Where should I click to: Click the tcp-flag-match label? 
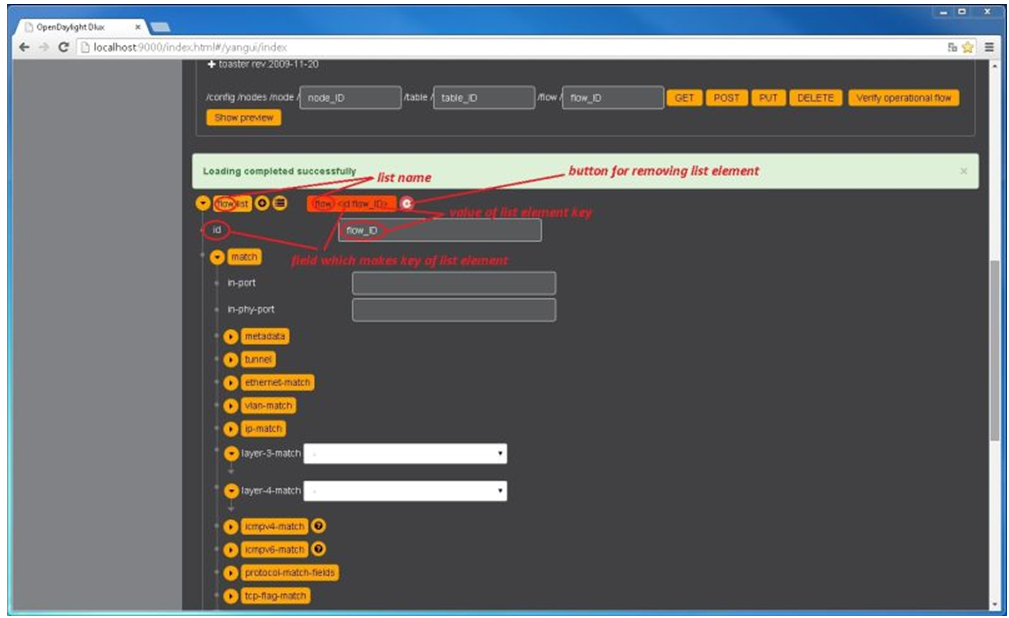[x=275, y=597]
